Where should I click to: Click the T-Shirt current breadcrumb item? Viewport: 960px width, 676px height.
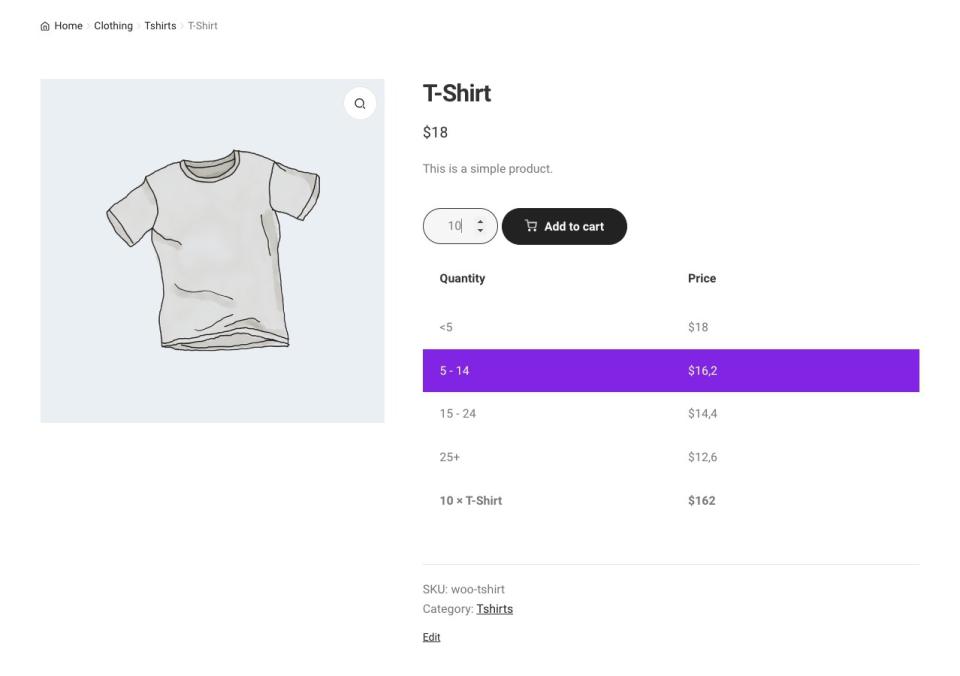(202, 26)
